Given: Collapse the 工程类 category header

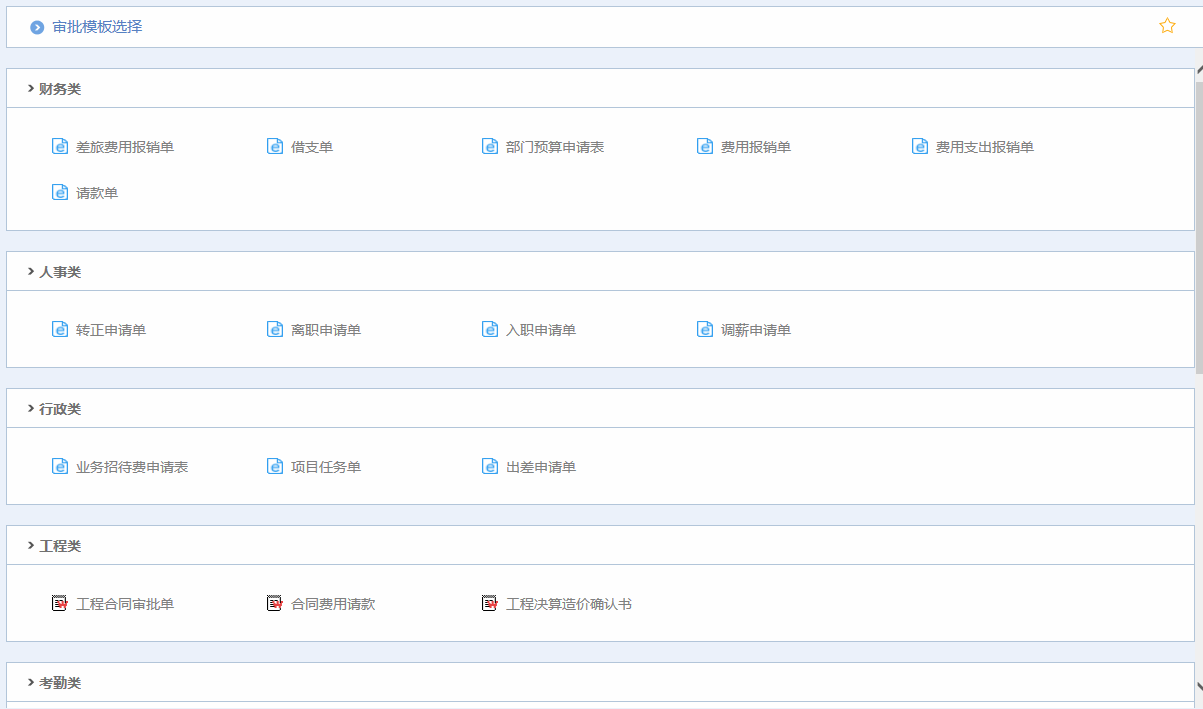Looking at the screenshot, I should point(31,546).
